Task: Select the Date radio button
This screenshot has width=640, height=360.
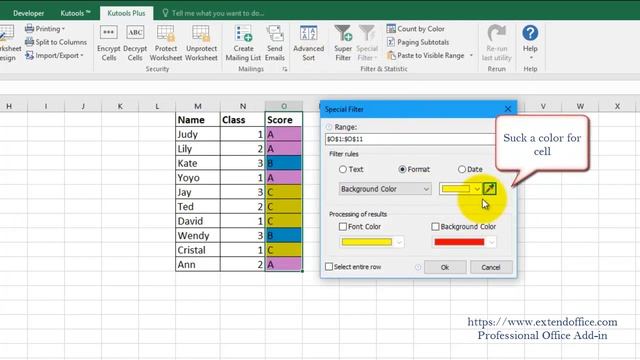Action: [x=462, y=169]
